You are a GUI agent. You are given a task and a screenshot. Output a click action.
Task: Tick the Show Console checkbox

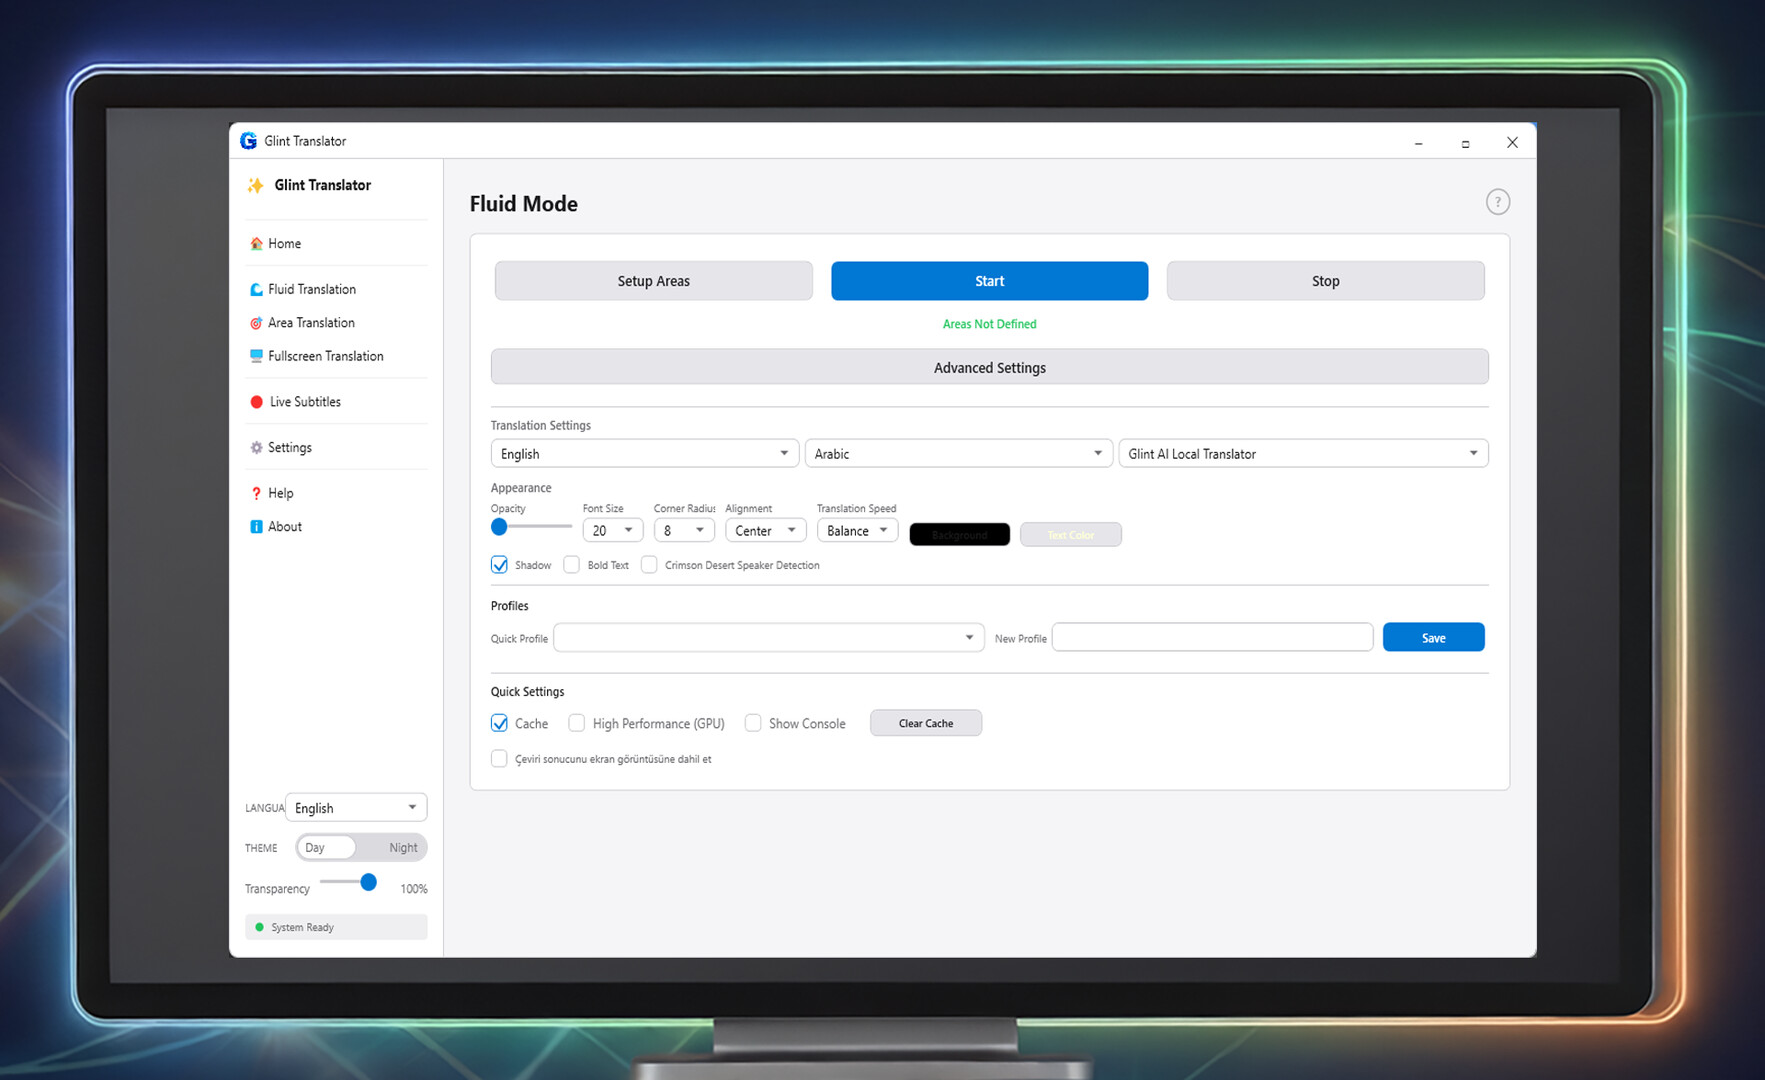pyautogui.click(x=753, y=723)
